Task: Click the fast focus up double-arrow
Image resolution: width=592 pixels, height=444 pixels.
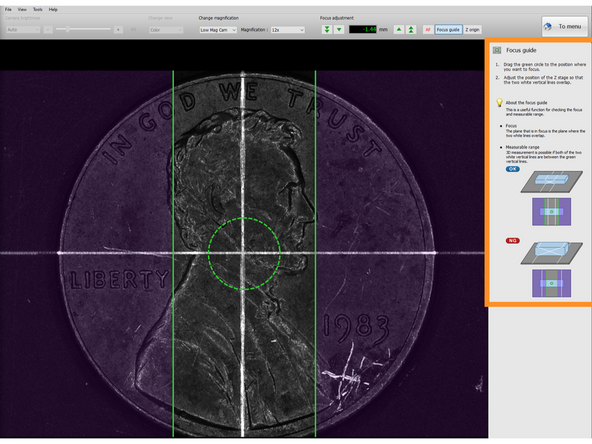Action: [411, 29]
